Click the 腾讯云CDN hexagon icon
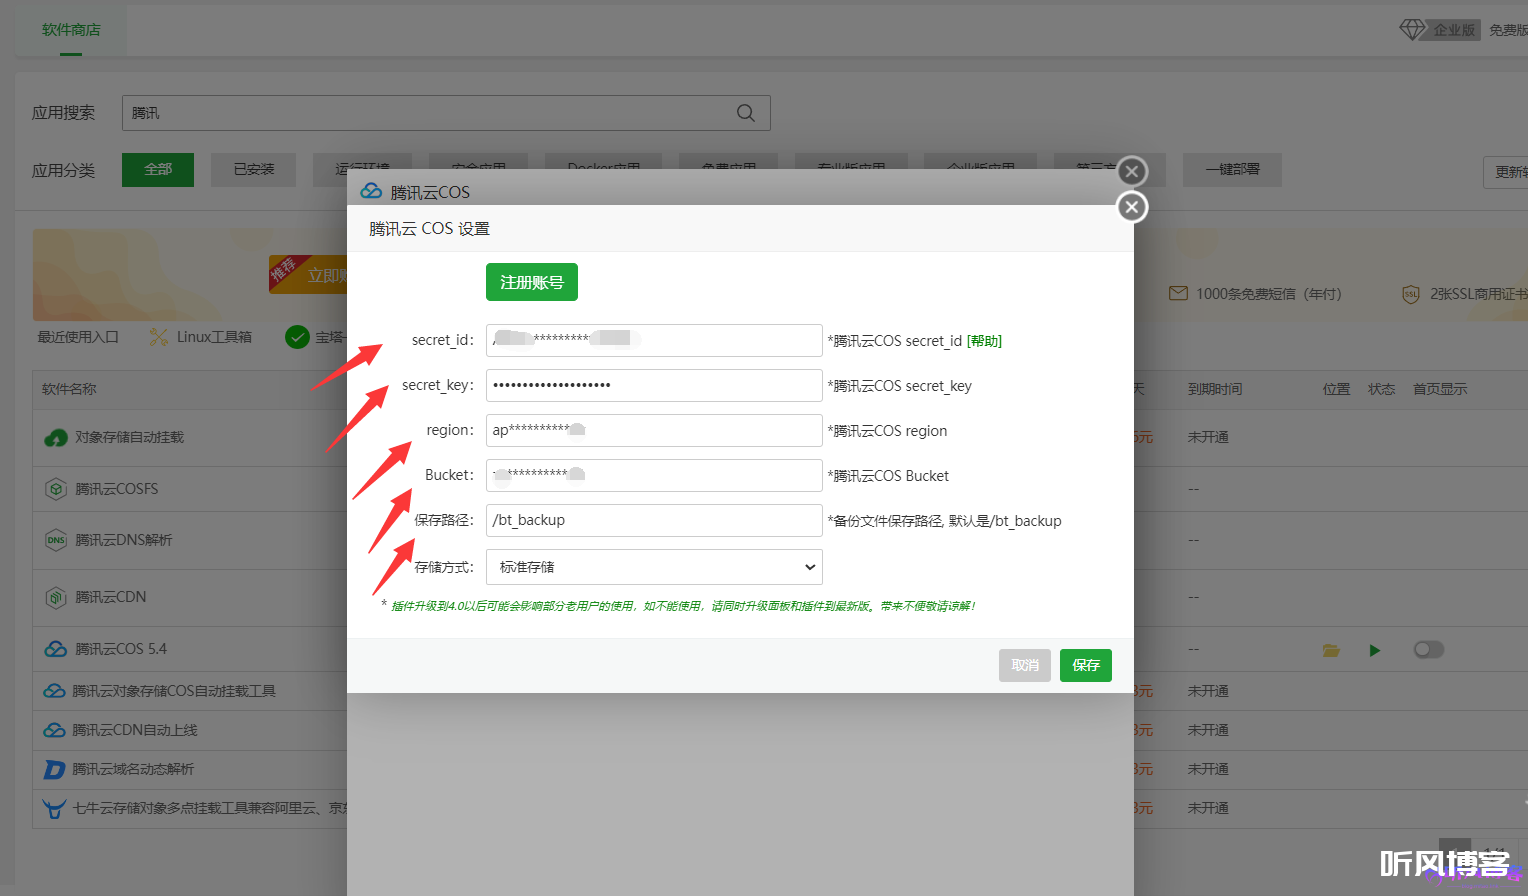Image resolution: width=1528 pixels, height=896 pixels. click(56, 597)
